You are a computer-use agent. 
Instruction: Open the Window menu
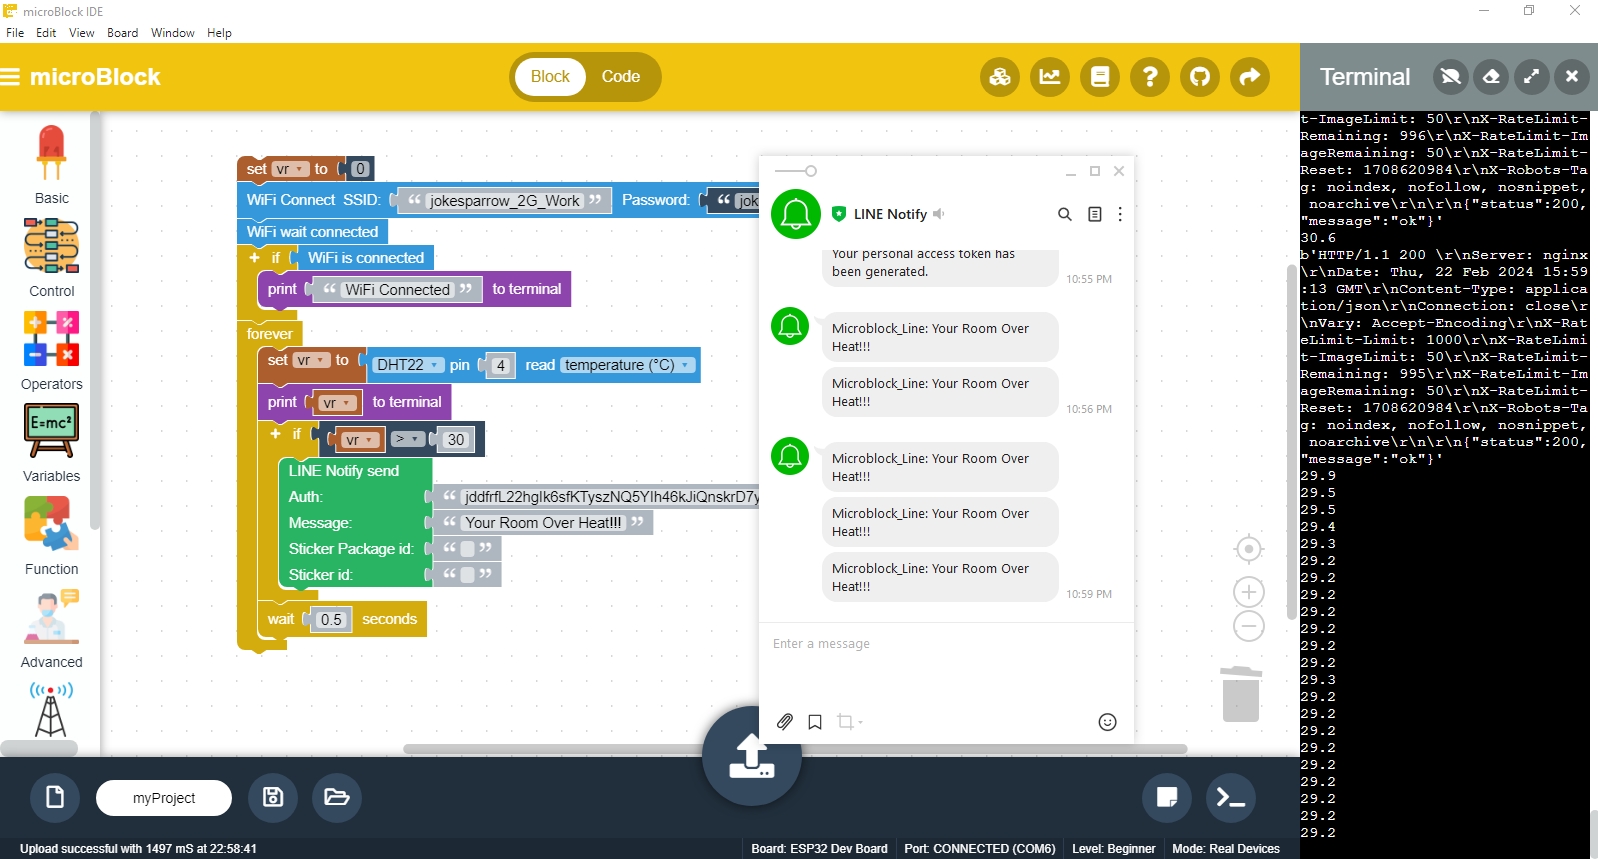[172, 33]
